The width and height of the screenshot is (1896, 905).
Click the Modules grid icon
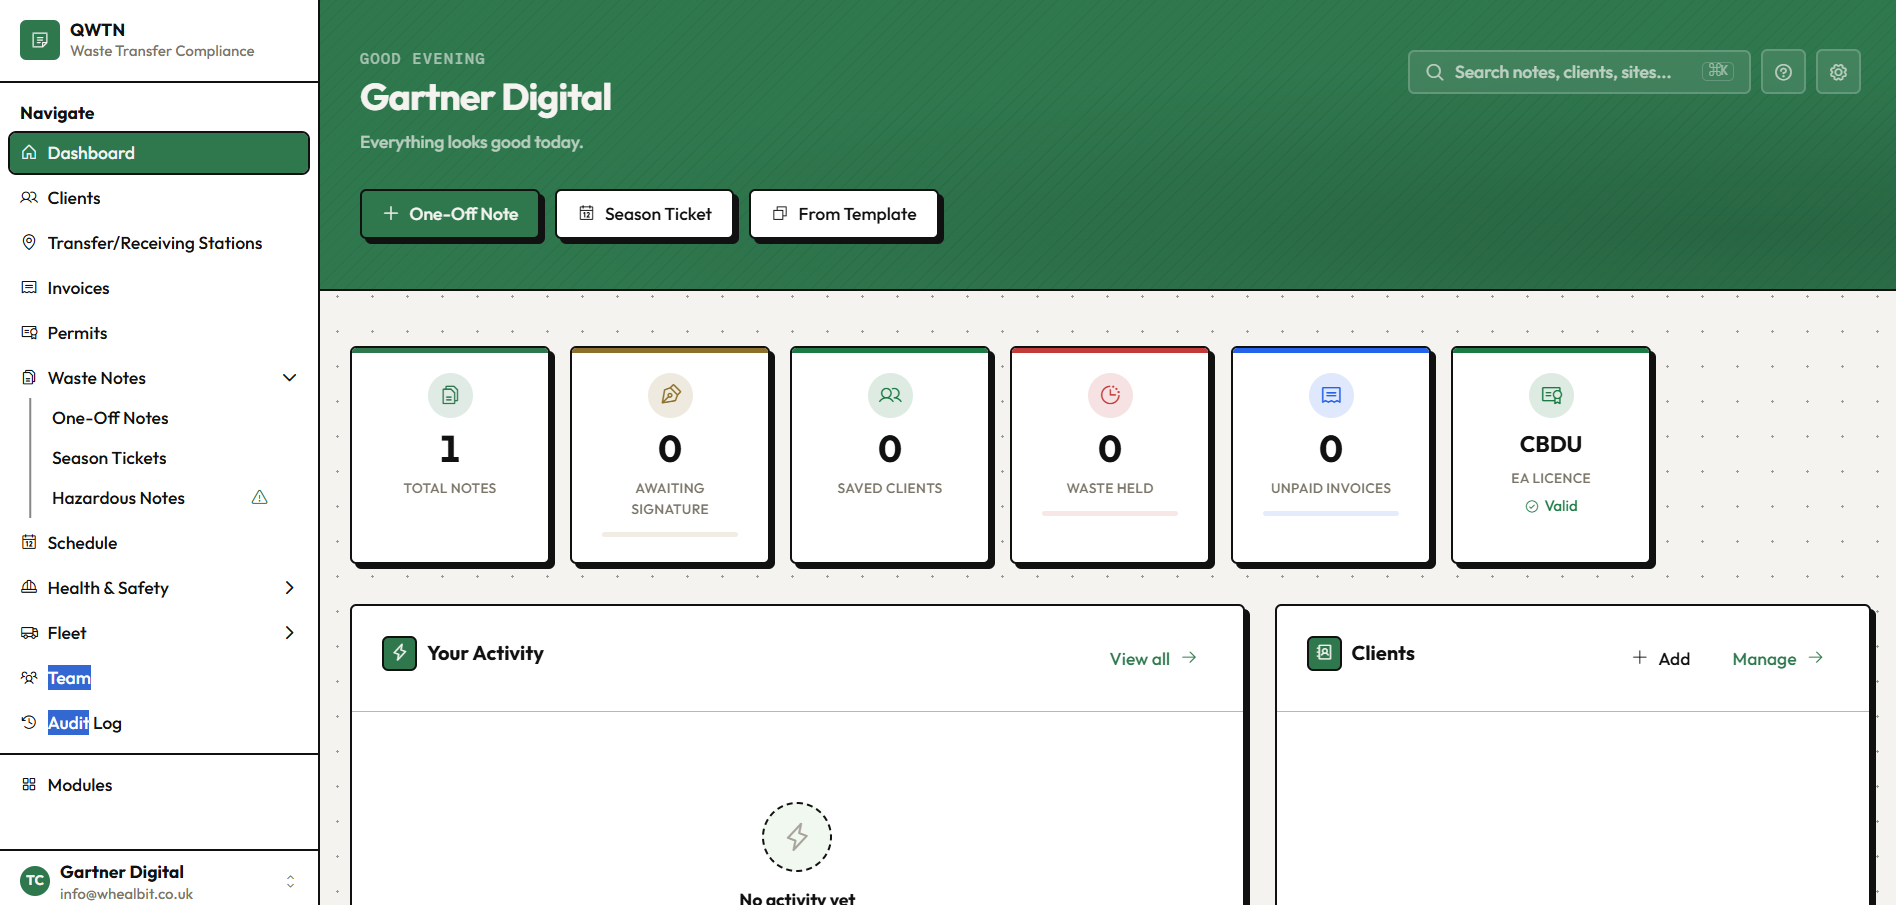tap(29, 785)
